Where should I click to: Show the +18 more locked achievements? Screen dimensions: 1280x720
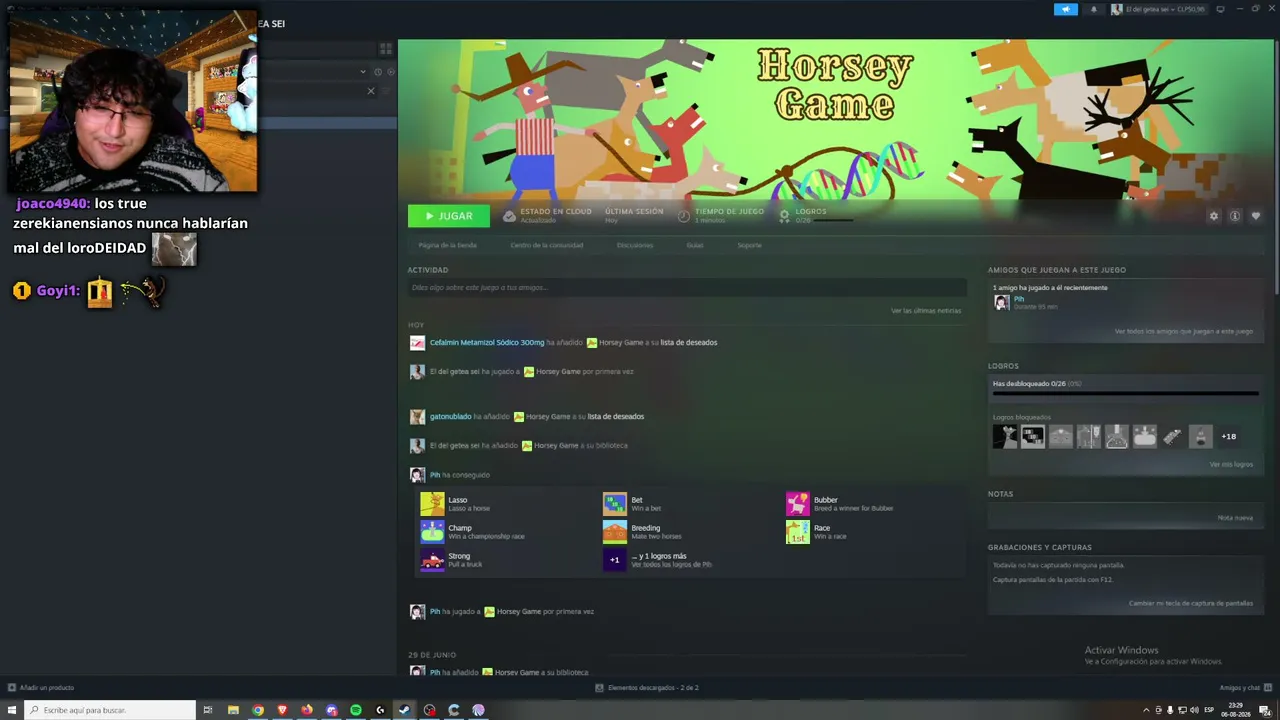tap(1228, 436)
